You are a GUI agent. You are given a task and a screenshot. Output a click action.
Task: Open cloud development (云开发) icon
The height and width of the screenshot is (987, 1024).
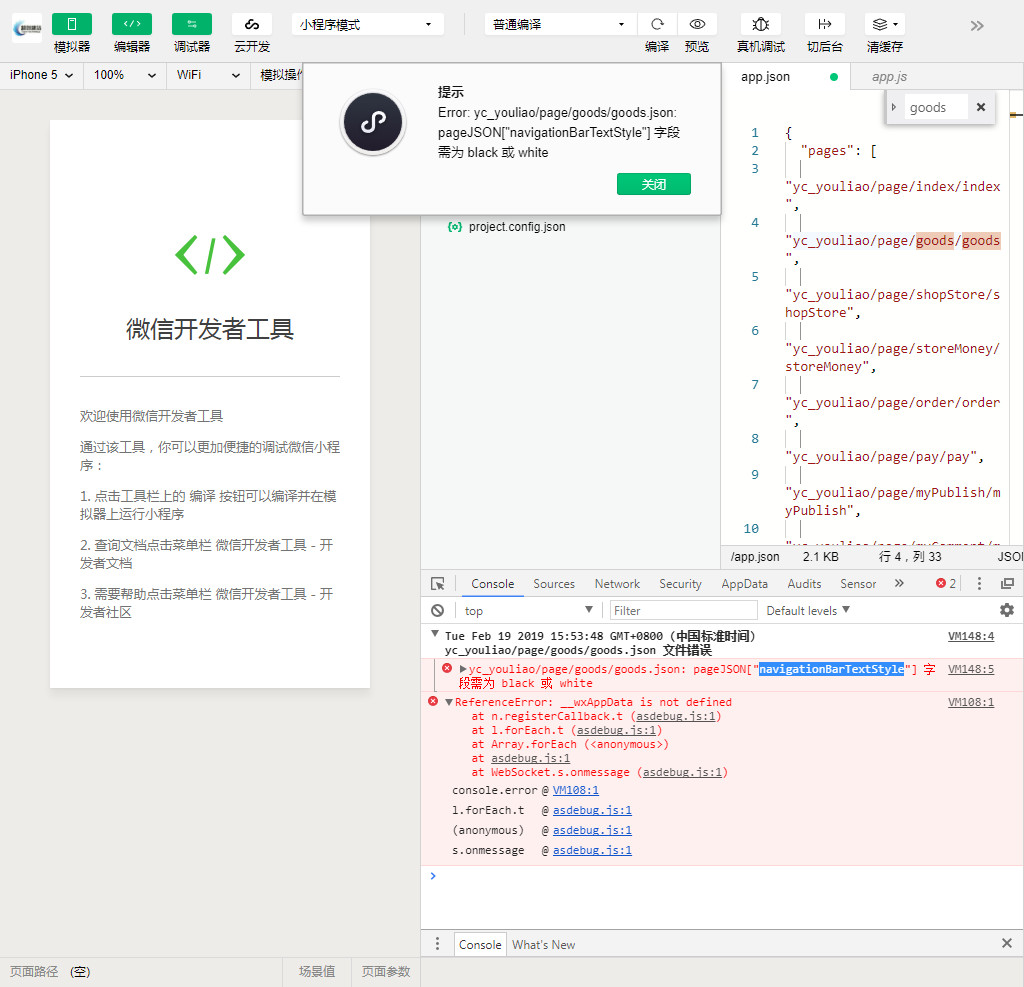(x=252, y=24)
